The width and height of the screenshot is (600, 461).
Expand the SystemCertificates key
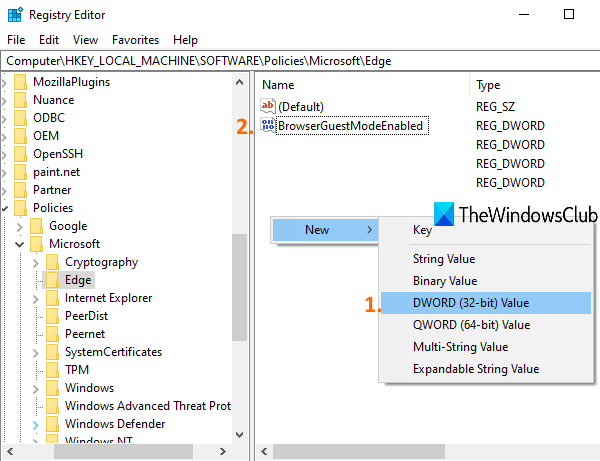[36, 353]
